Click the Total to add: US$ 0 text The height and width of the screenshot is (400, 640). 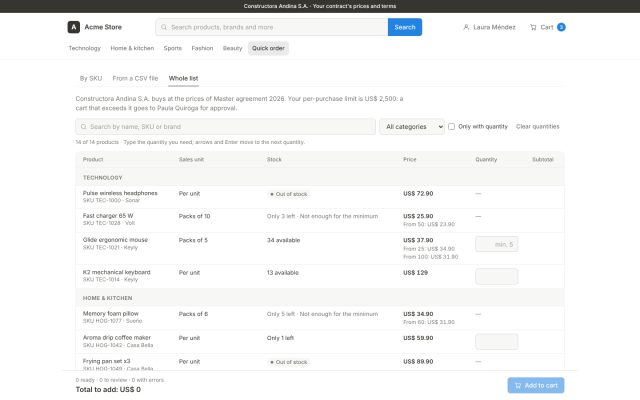click(x=108, y=389)
